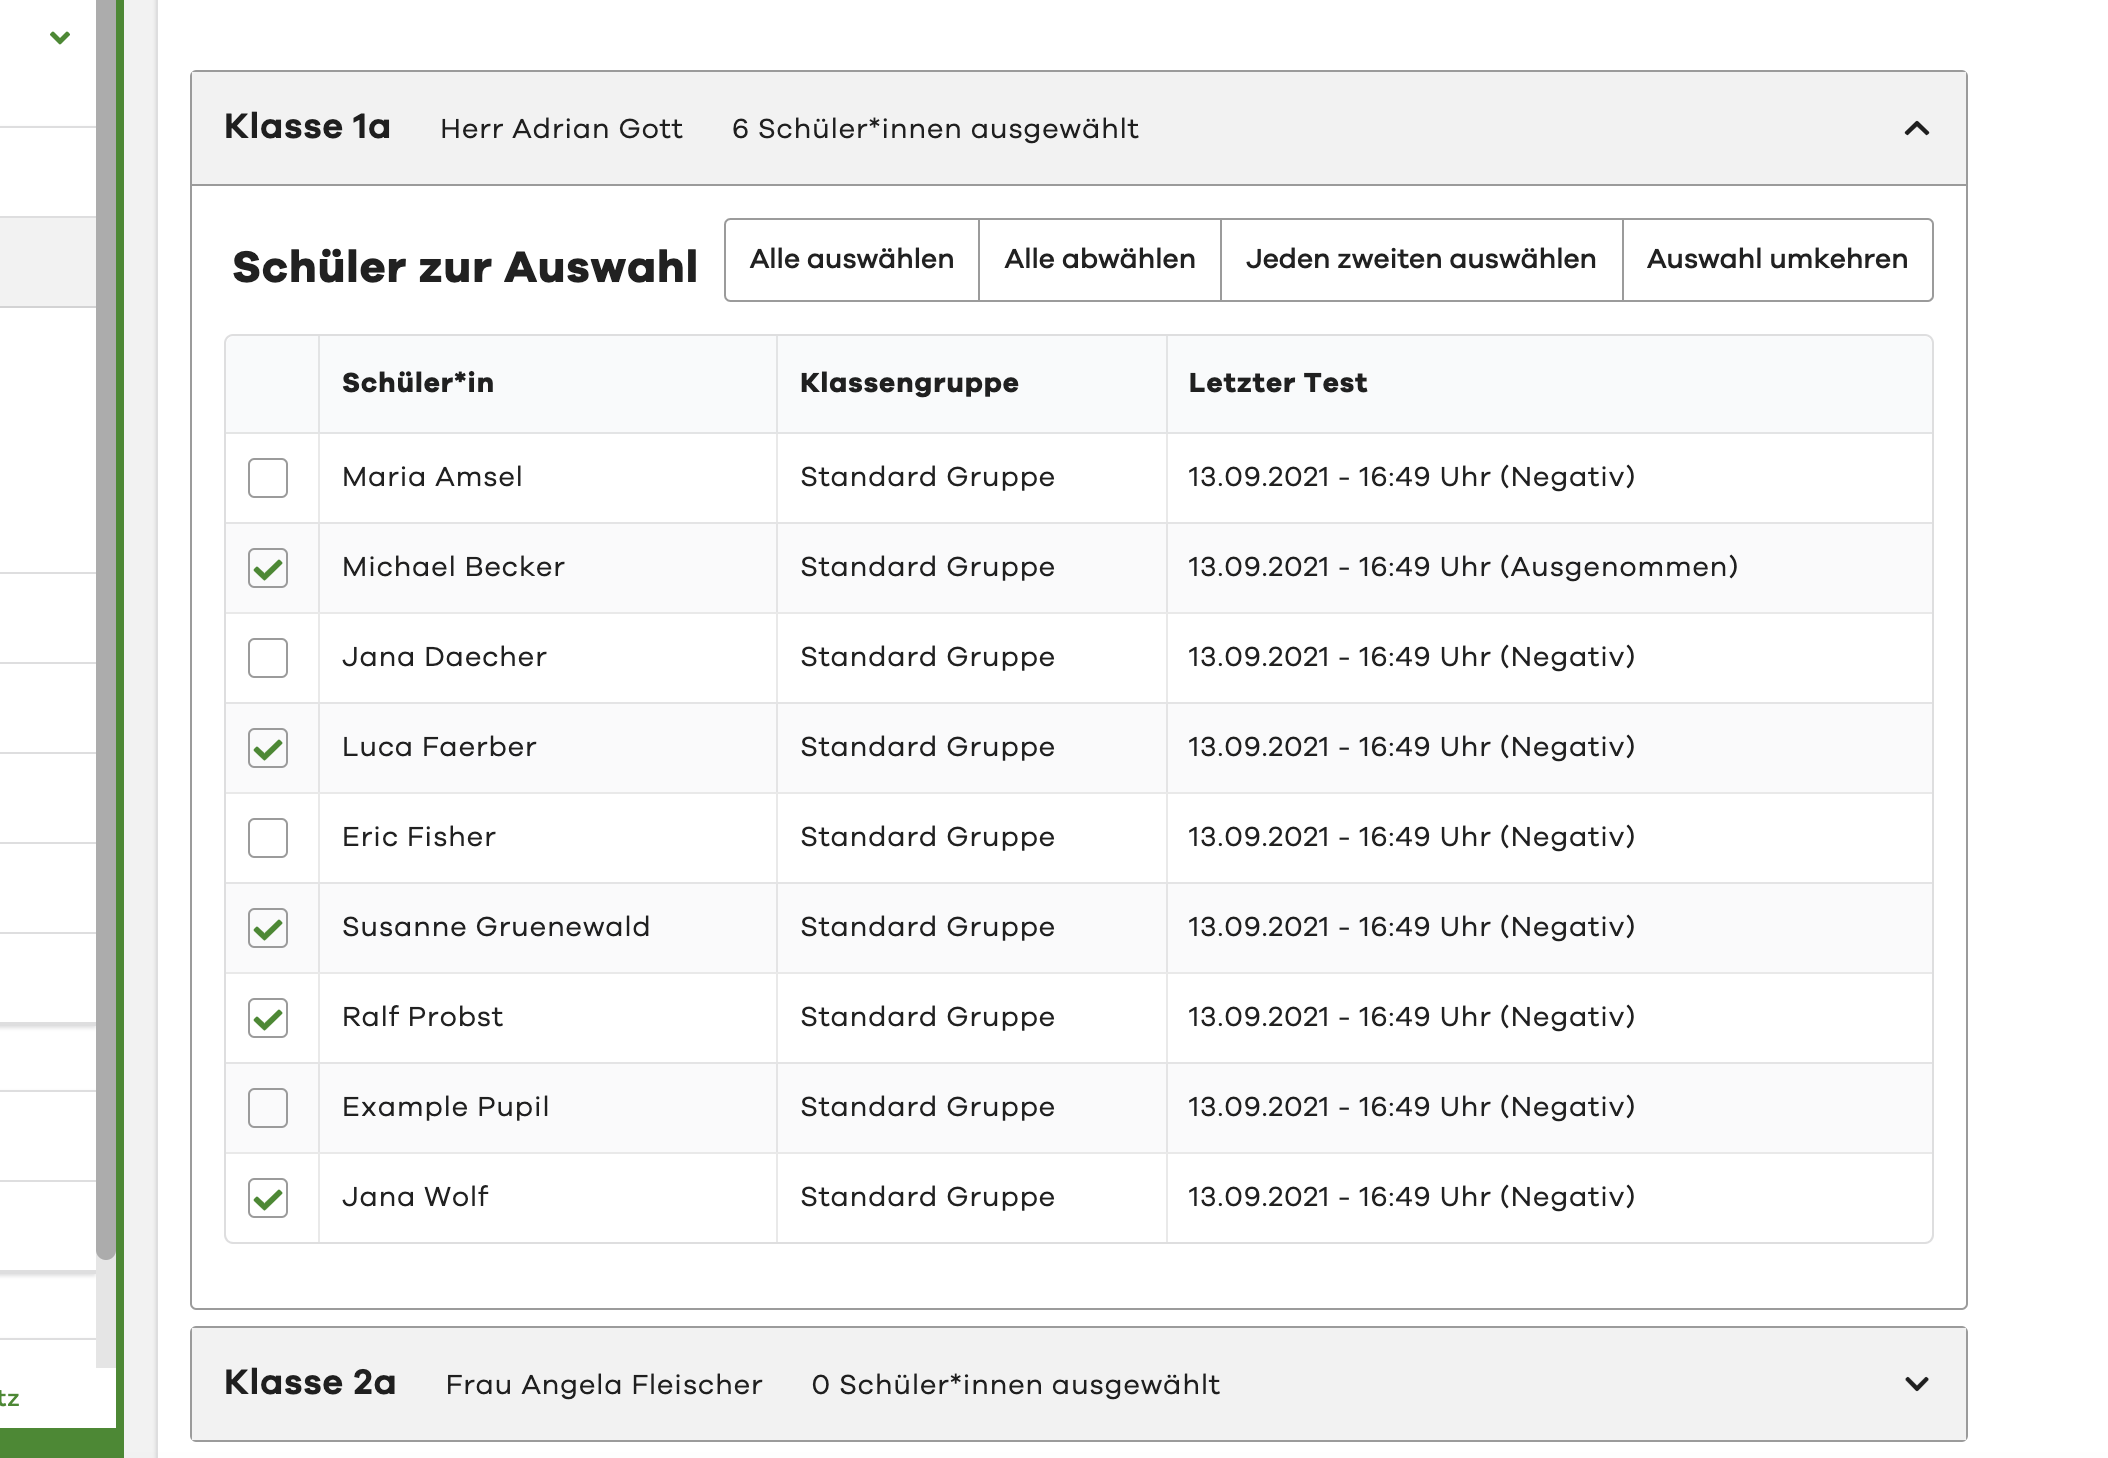Viewport: 2108px width, 1458px height.
Task: Click the 'Alle auswählen' button
Action: (x=851, y=259)
